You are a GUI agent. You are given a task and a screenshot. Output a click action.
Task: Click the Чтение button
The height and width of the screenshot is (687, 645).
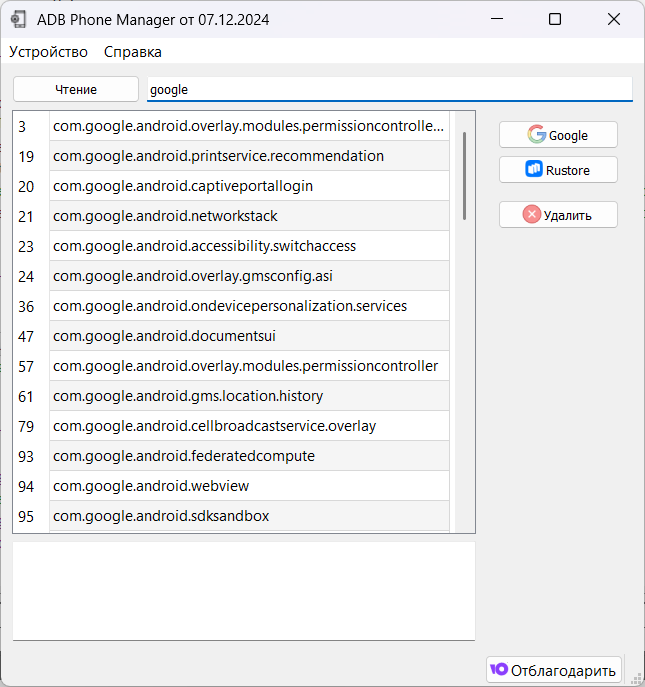coord(76,89)
